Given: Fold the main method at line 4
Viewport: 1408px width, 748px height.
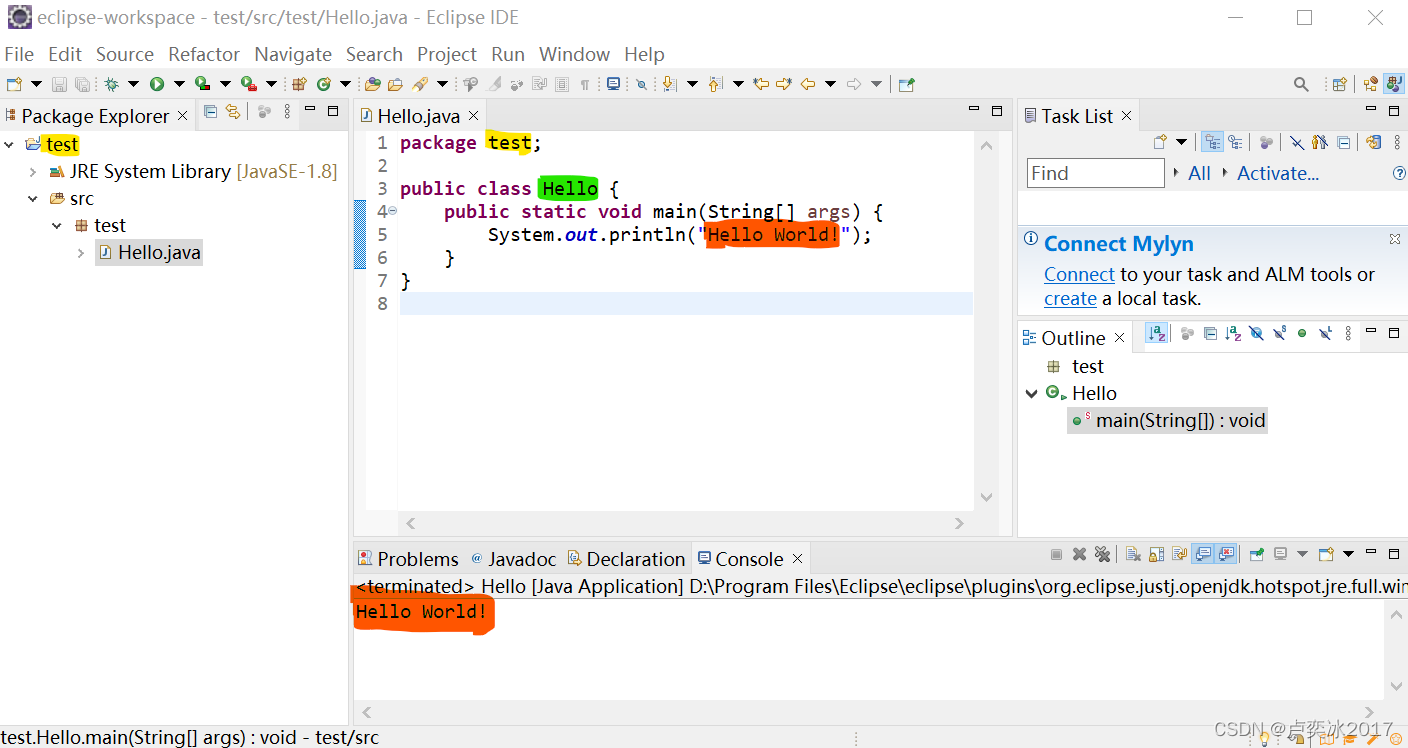Looking at the screenshot, I should coord(392,211).
